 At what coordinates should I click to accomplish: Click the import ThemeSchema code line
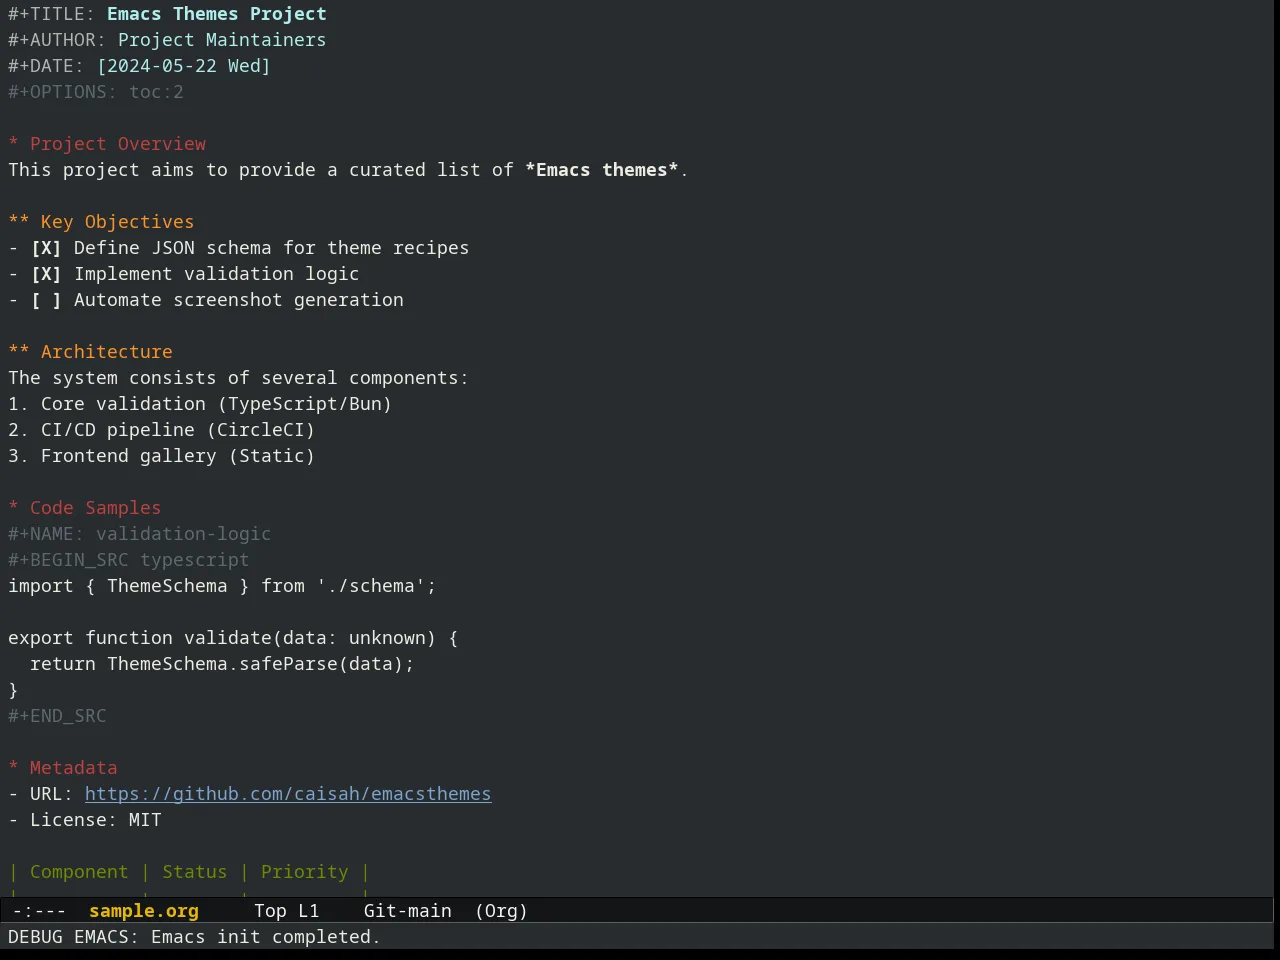click(222, 586)
